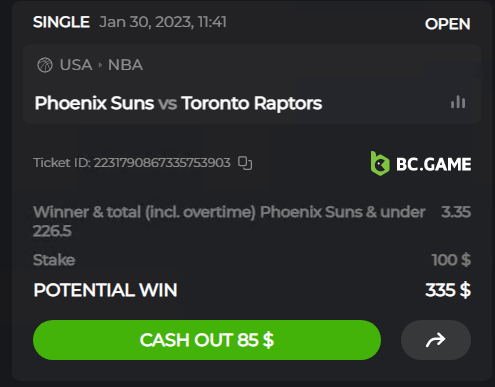This screenshot has height=387, width=495.
Task: Open the NBA league link
Action: (x=125, y=65)
